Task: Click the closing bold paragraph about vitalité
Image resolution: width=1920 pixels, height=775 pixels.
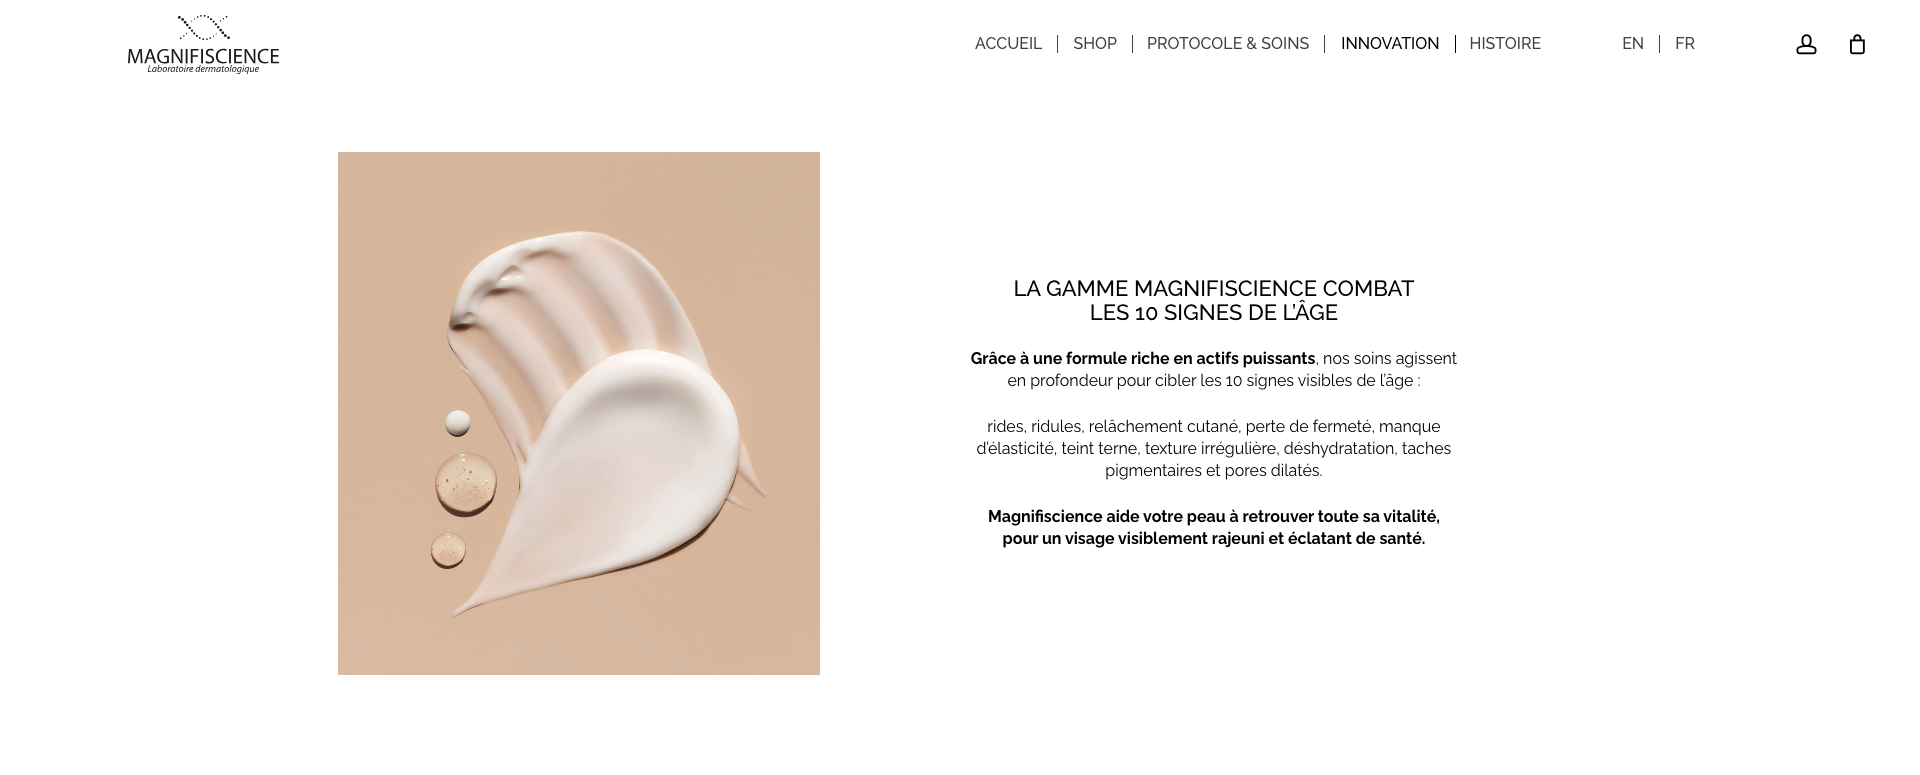Action: click(1213, 528)
